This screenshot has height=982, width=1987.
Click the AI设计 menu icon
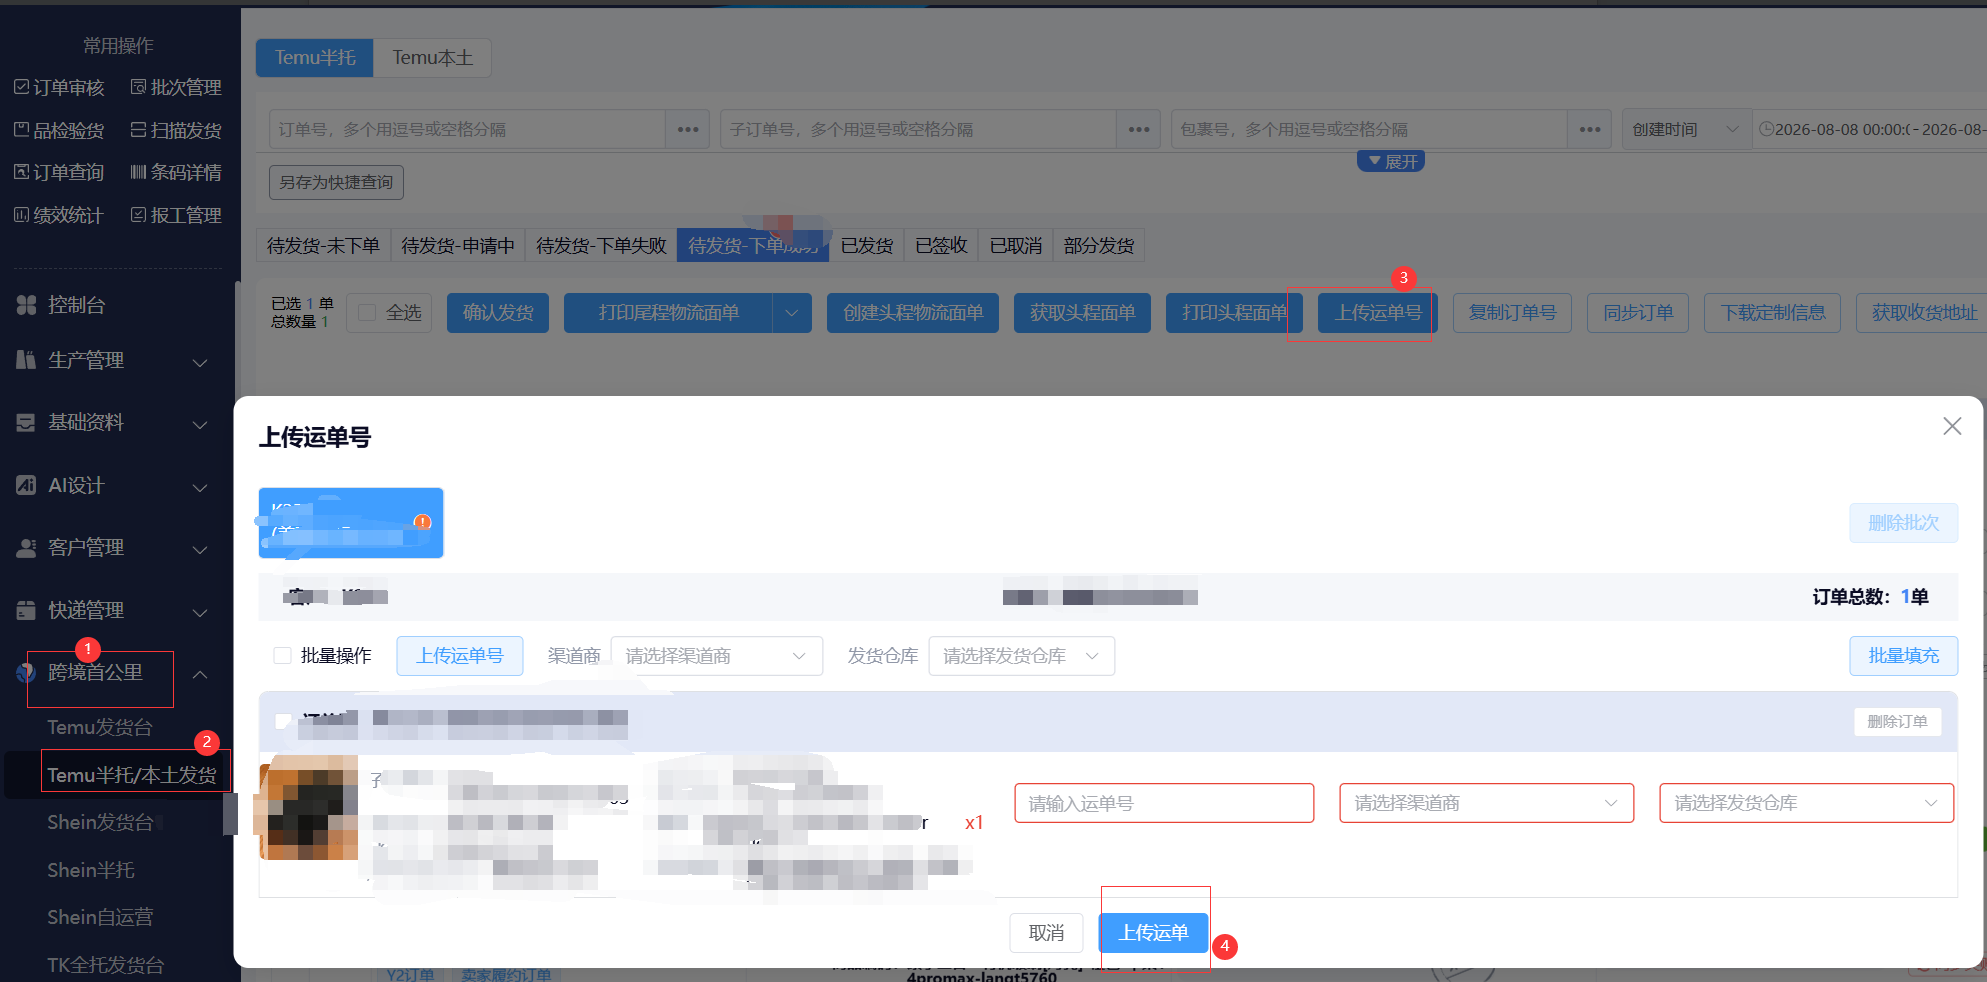pyautogui.click(x=26, y=485)
